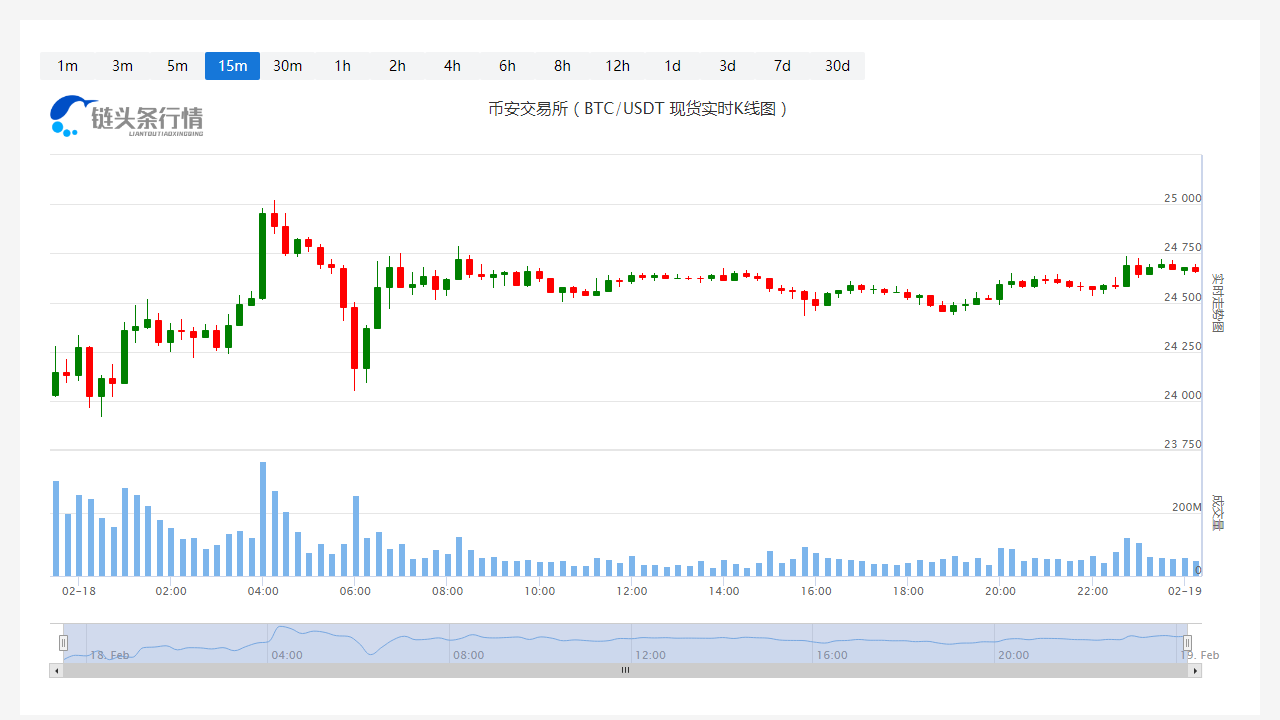Click the tallest volume bar near 04:00
This screenshot has width=1280, height=720.
click(x=263, y=520)
